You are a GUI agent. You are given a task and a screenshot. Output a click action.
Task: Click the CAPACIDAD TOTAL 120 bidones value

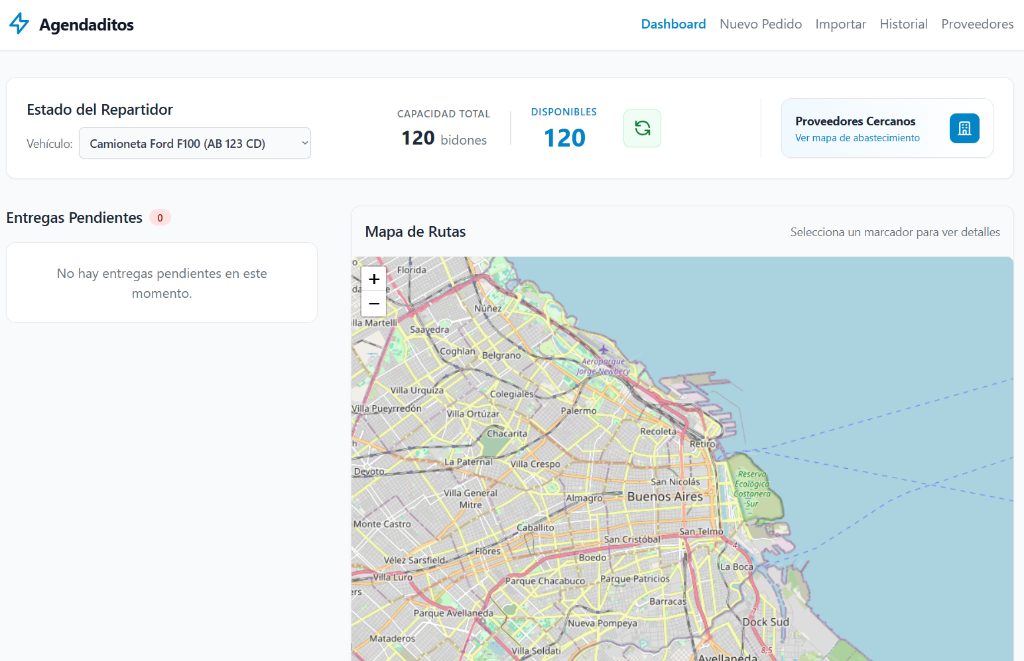(x=443, y=138)
